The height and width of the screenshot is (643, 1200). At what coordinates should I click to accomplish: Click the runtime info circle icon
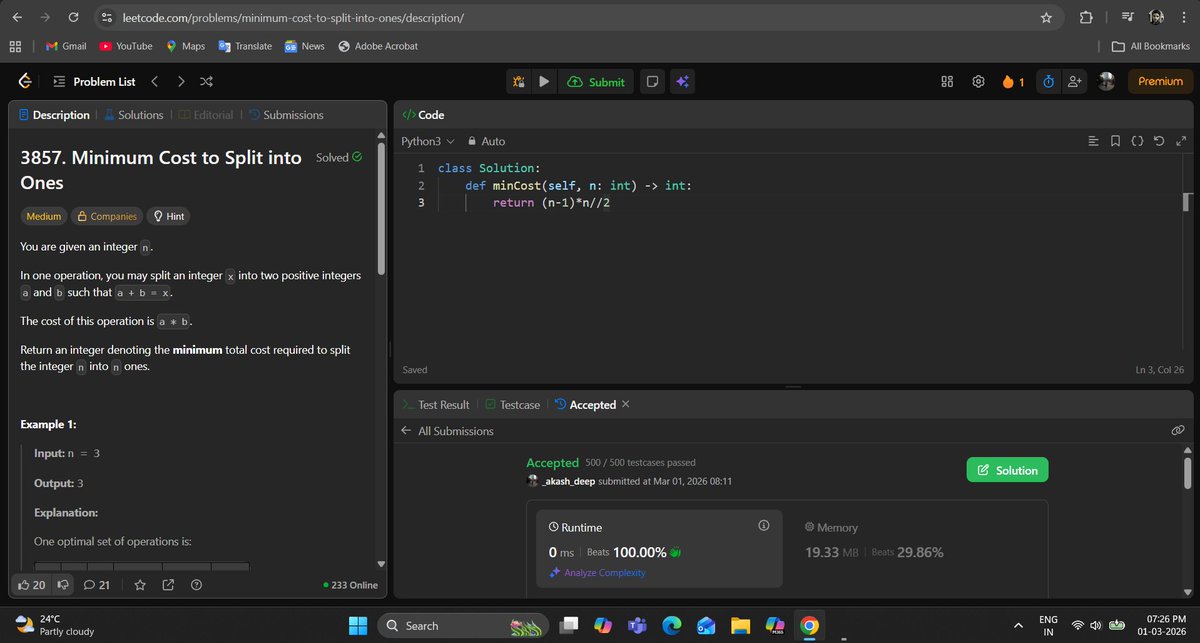click(x=763, y=526)
